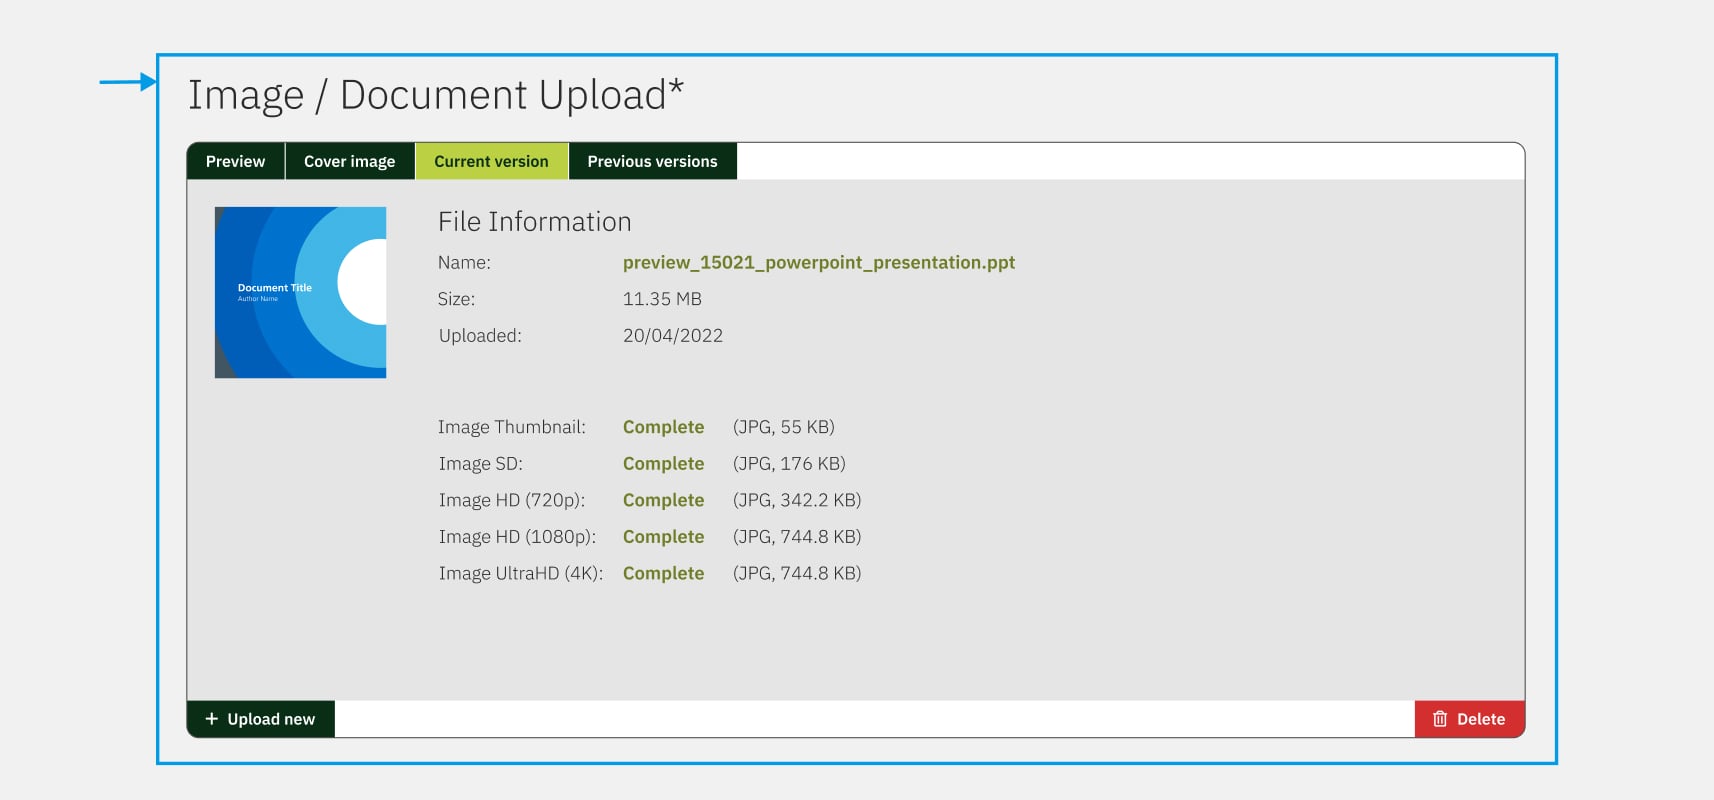Click the trash can icon on Delete
This screenshot has height=800, width=1714.
pyautogui.click(x=1440, y=719)
